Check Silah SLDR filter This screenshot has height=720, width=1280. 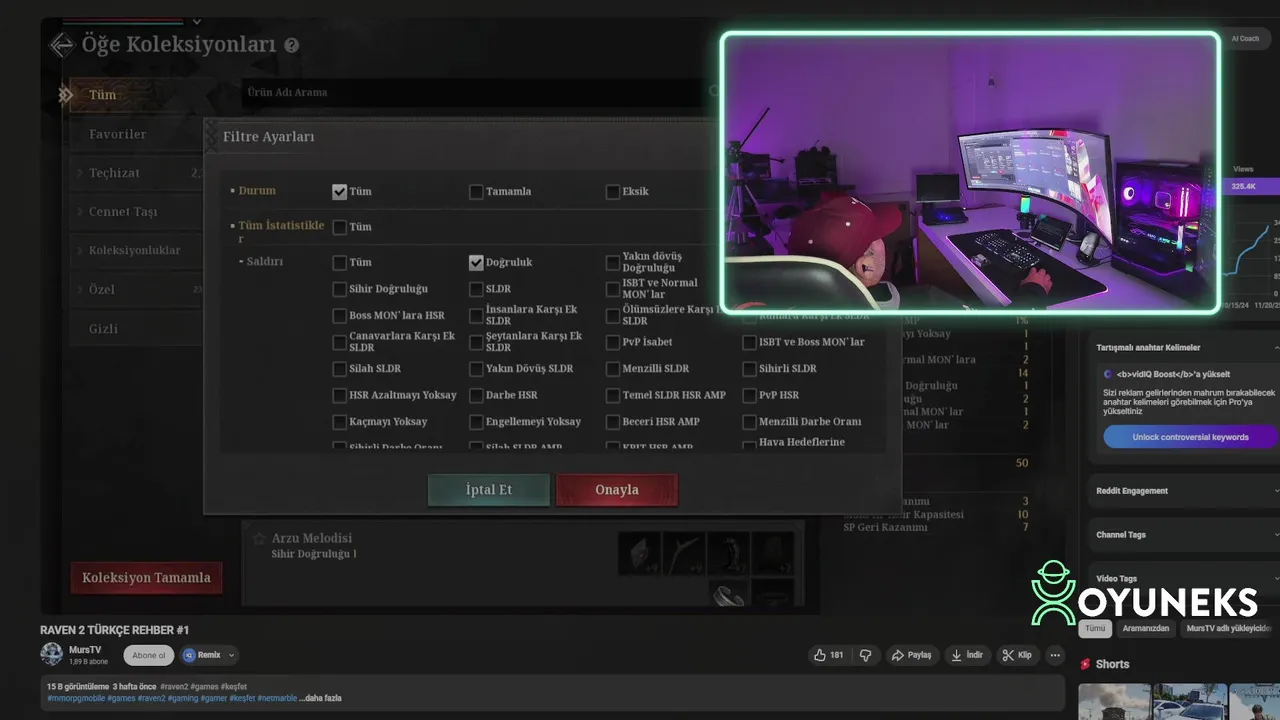click(x=339, y=368)
